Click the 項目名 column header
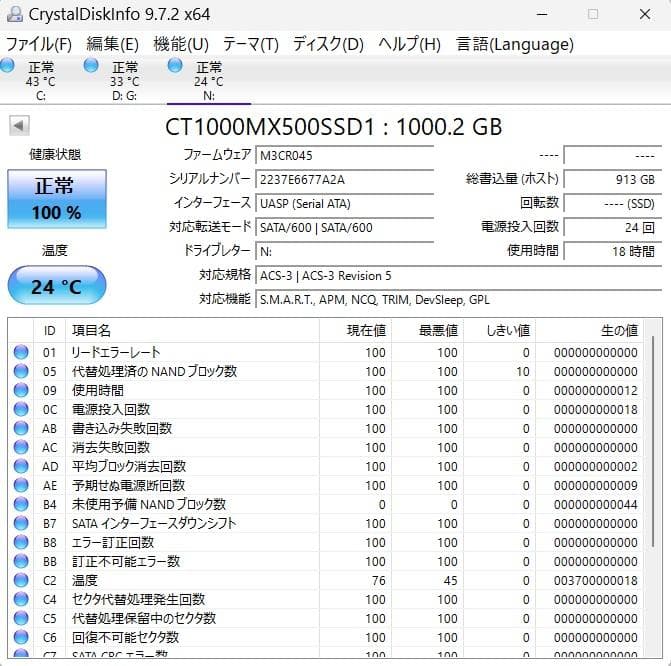The height and width of the screenshot is (666, 671). pos(192,330)
